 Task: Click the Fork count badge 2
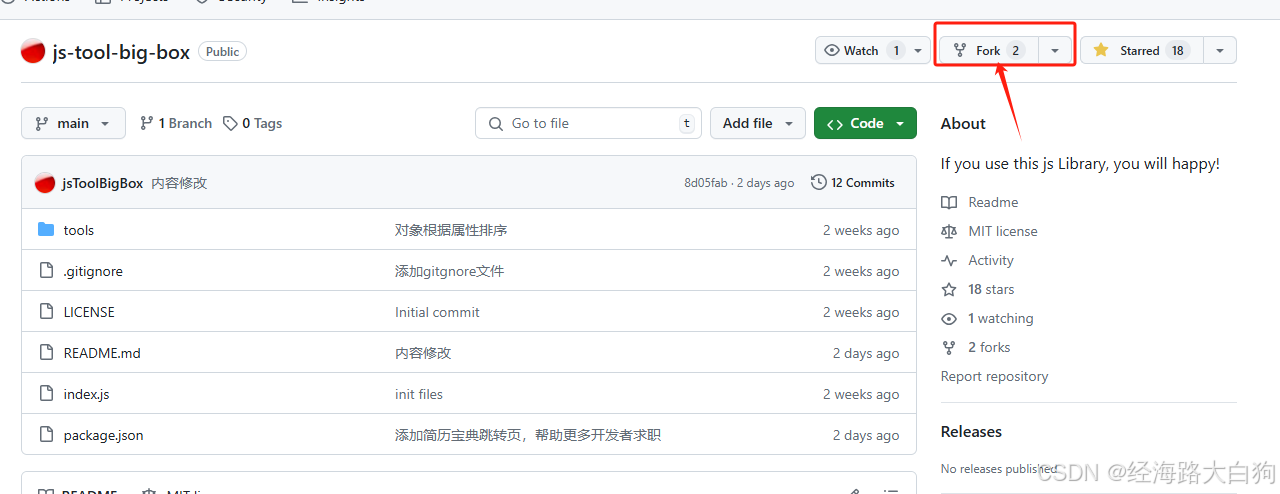point(1016,50)
